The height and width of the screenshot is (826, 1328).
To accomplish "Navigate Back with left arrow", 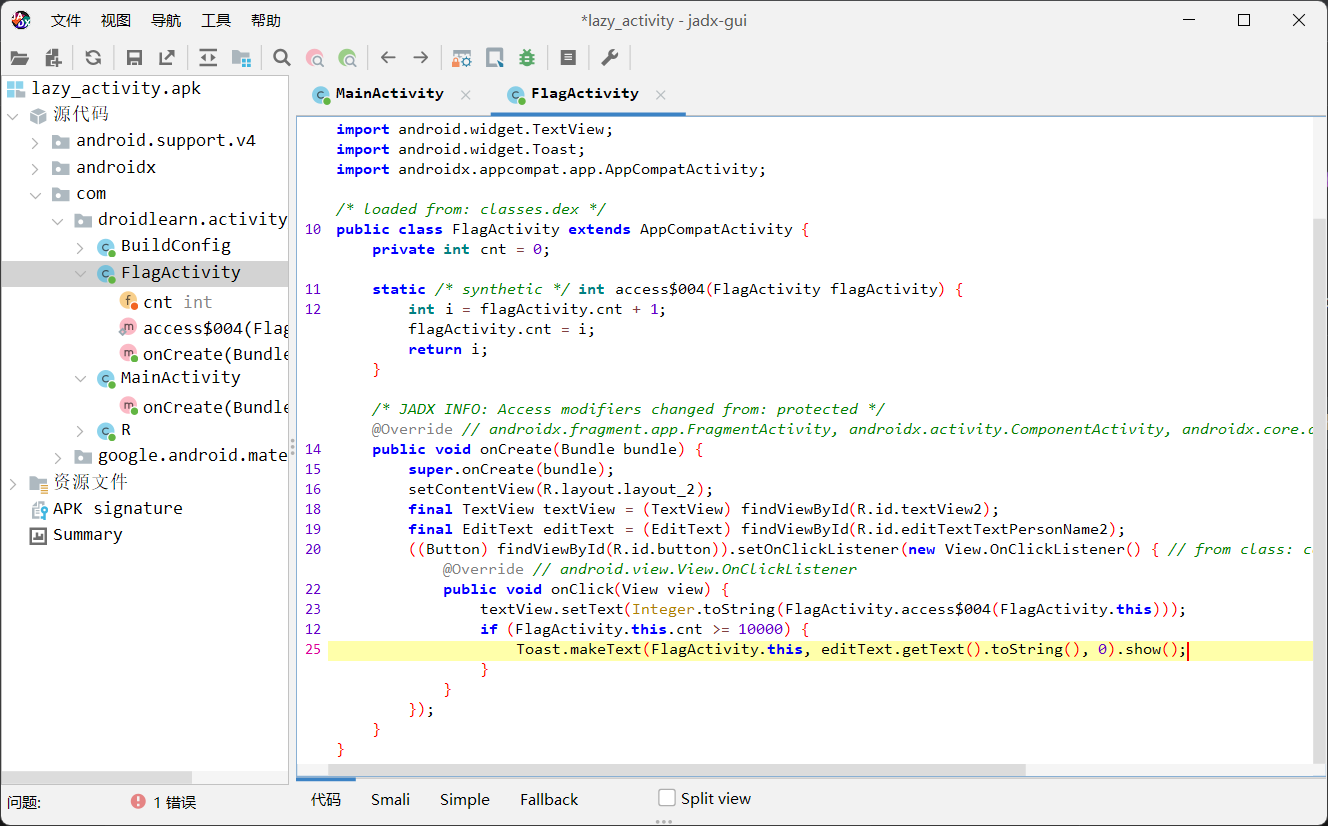I will (x=388, y=58).
